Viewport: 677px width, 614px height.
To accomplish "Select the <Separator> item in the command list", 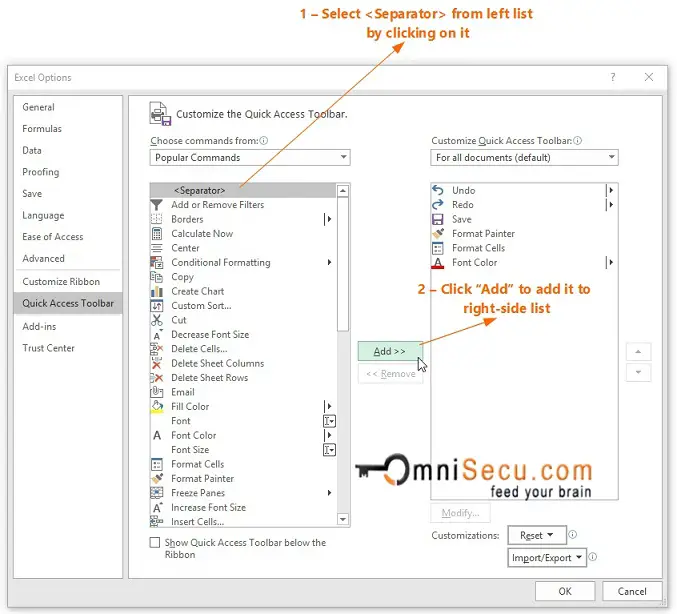I will coord(243,190).
